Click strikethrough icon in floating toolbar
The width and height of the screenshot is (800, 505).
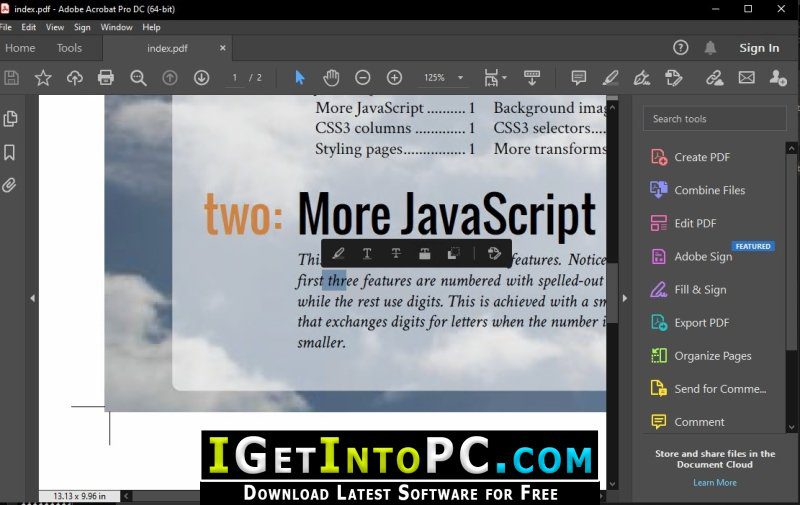click(396, 254)
